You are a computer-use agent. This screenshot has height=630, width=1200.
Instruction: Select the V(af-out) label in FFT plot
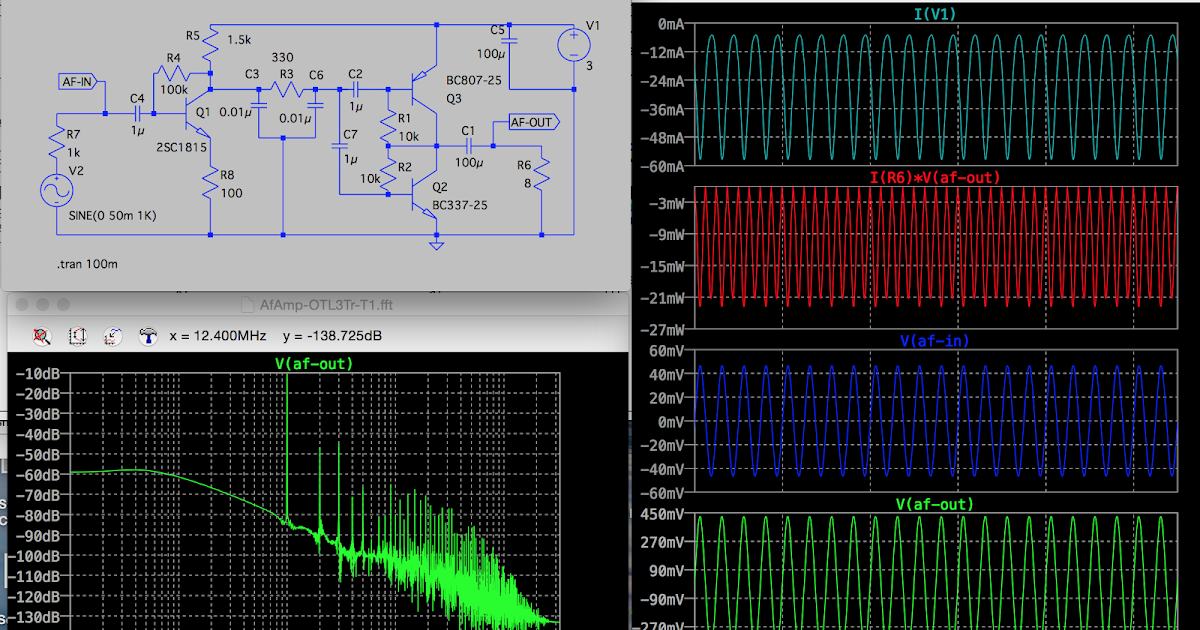click(314, 363)
